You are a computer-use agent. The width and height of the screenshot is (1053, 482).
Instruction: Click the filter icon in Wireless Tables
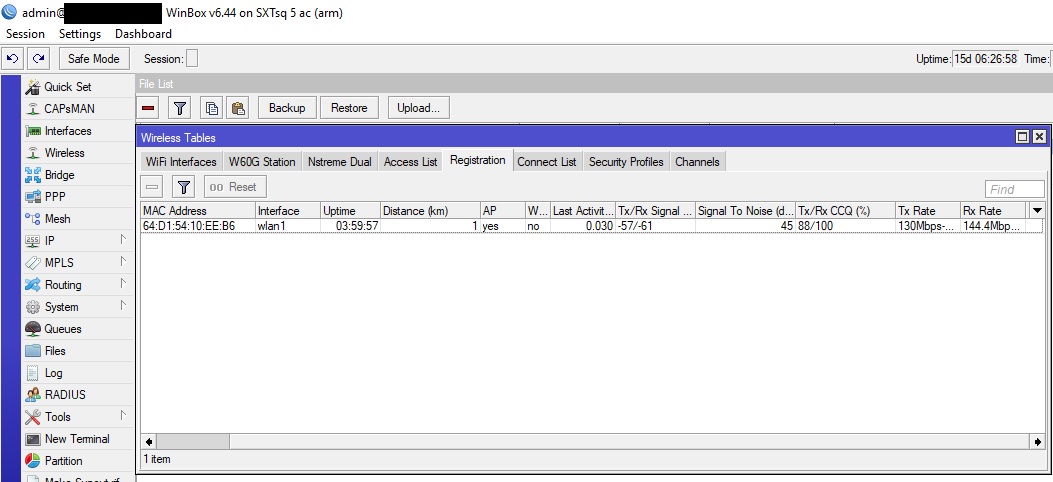183,187
